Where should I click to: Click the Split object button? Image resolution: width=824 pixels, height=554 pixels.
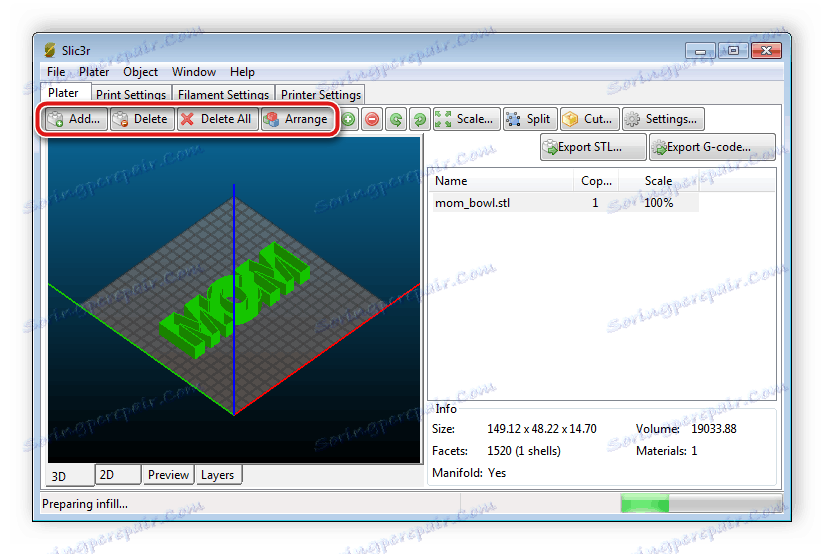point(530,119)
